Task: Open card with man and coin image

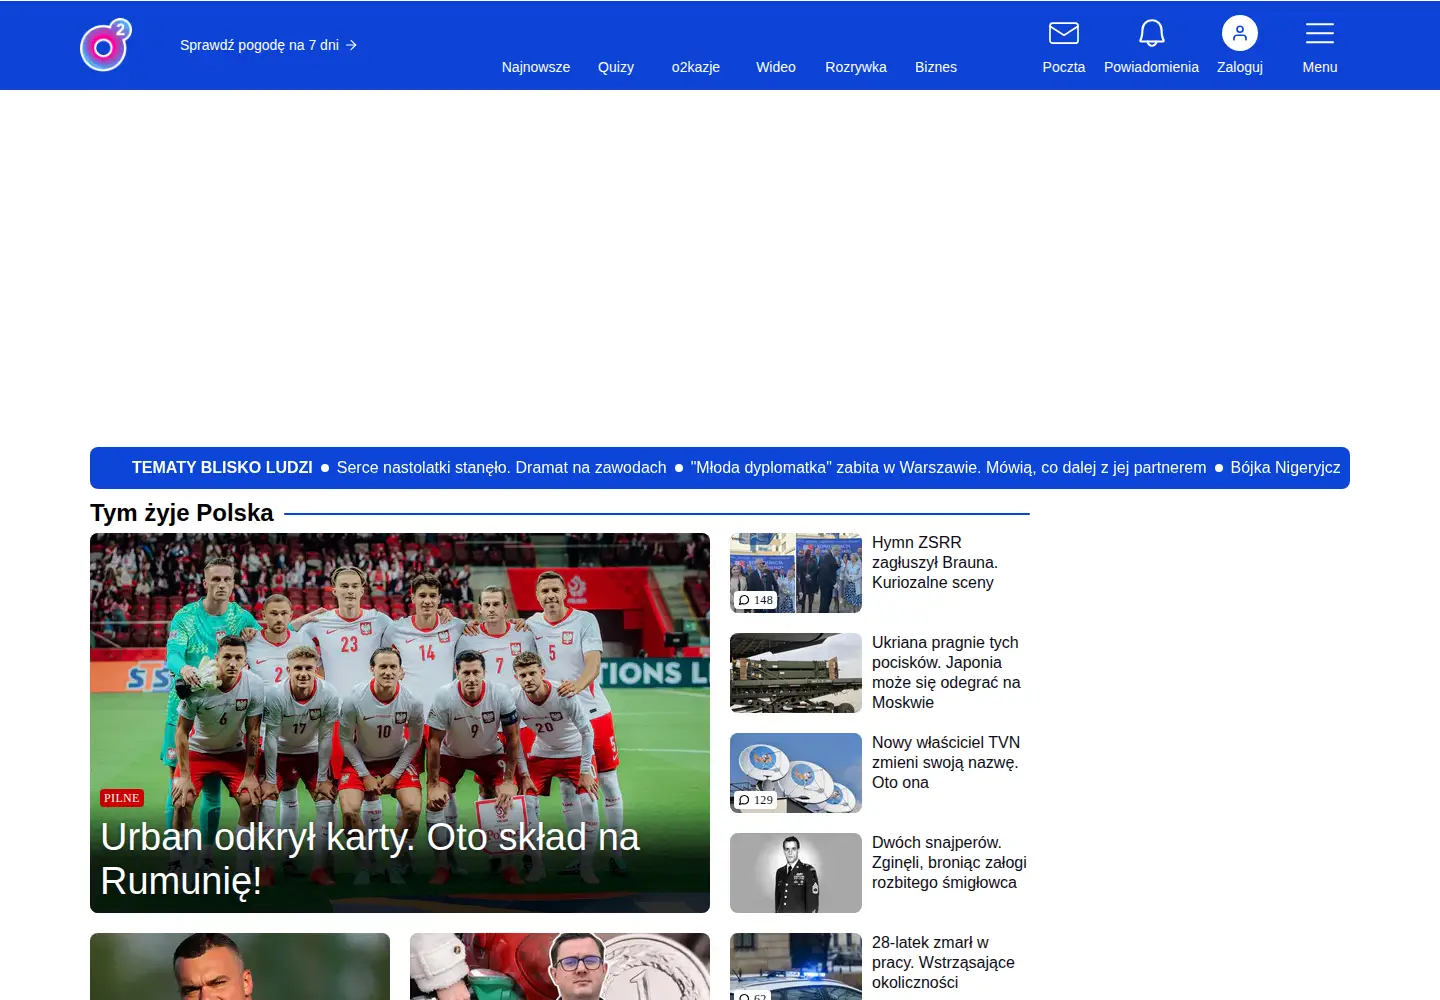Action: click(560, 966)
